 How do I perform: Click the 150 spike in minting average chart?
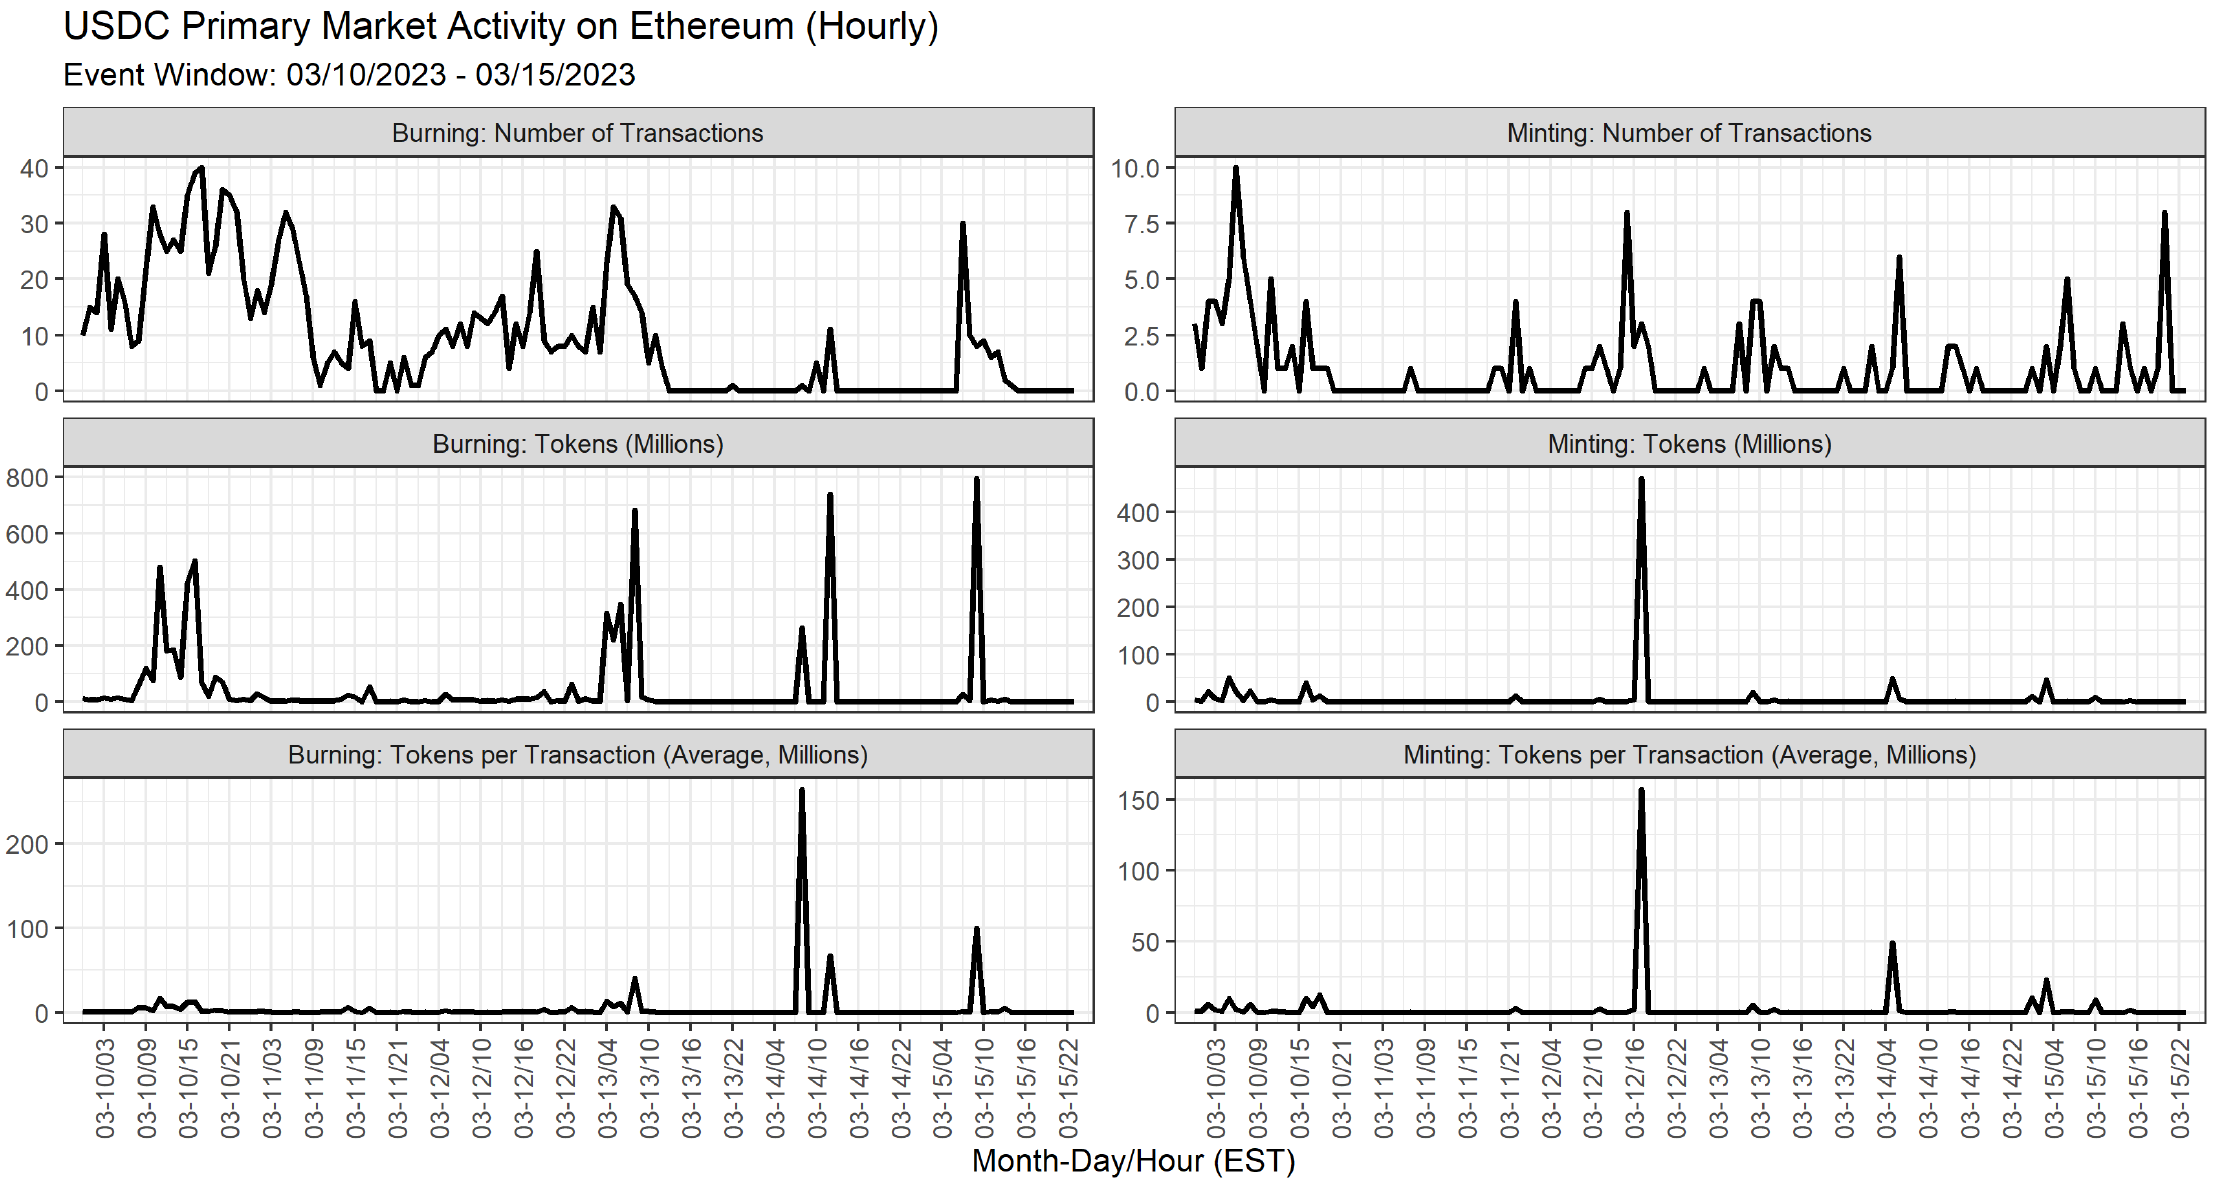1641,791
